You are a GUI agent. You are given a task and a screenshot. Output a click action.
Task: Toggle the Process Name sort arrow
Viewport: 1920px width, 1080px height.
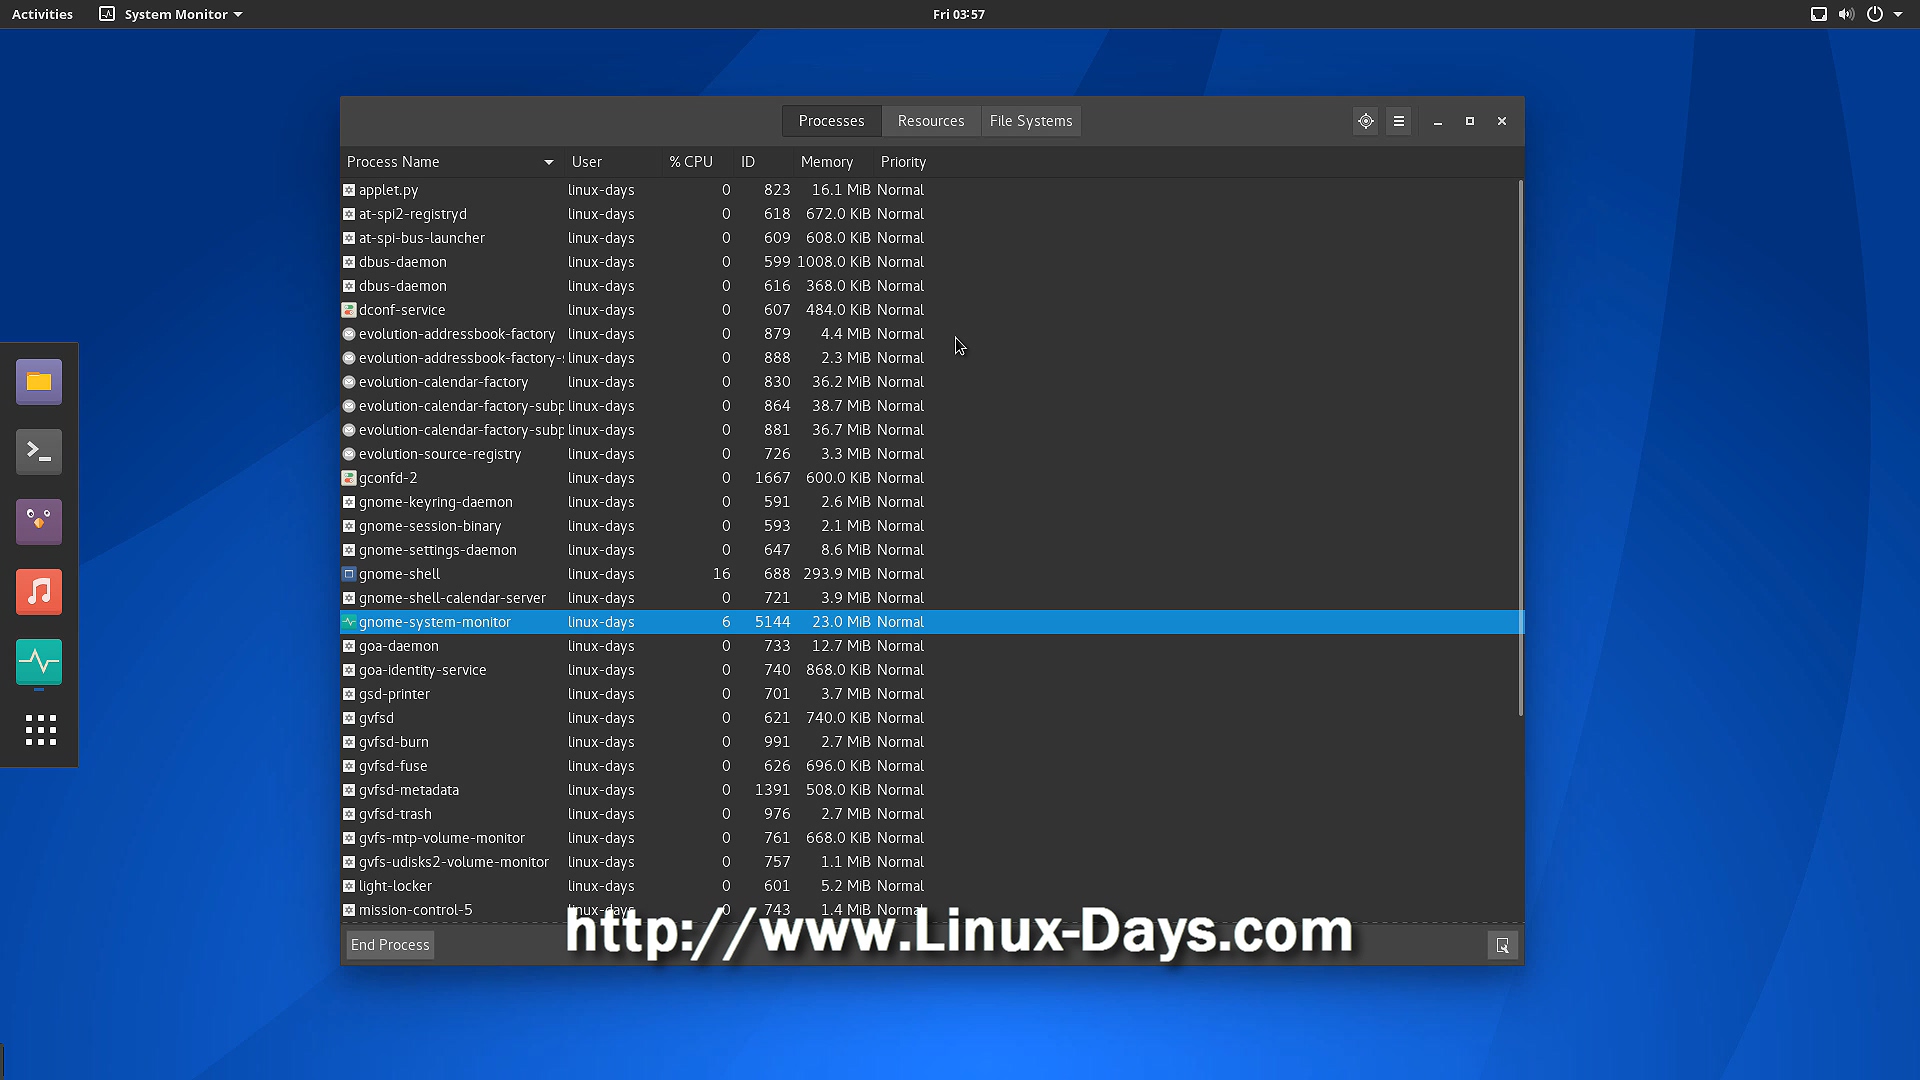(548, 162)
